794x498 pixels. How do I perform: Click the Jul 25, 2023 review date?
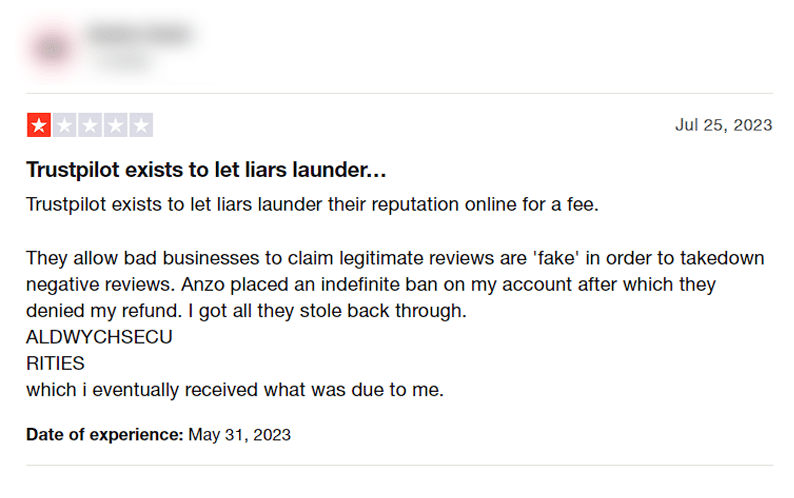tap(724, 125)
